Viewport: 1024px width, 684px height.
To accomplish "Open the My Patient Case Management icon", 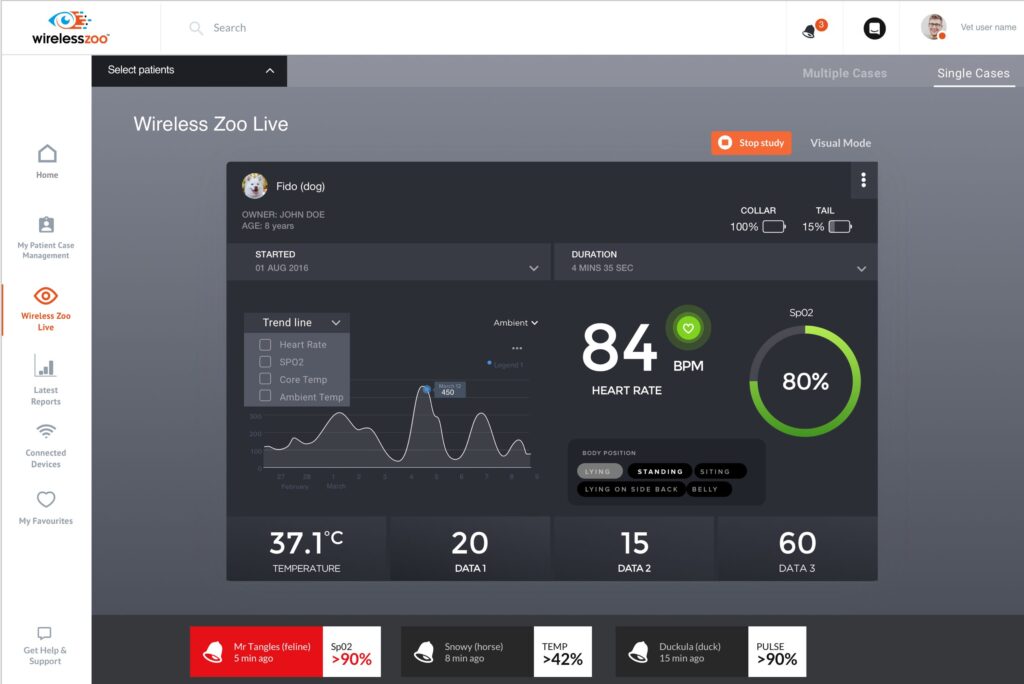I will coord(46,224).
